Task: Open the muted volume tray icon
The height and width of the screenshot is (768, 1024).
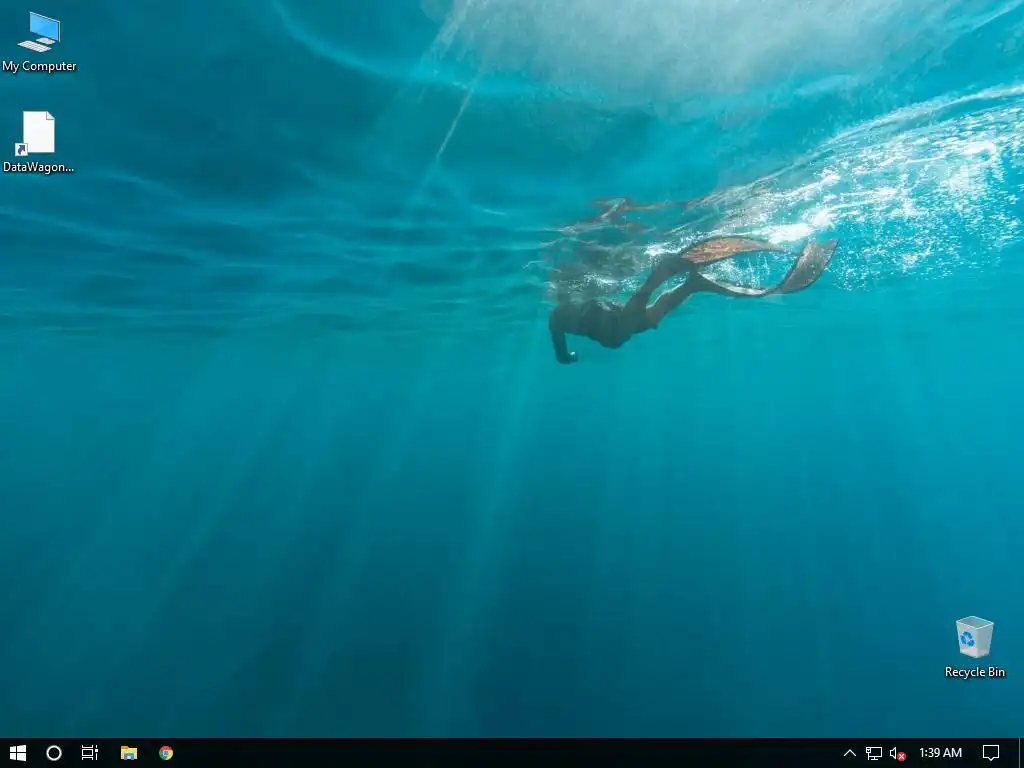Action: [x=898, y=753]
